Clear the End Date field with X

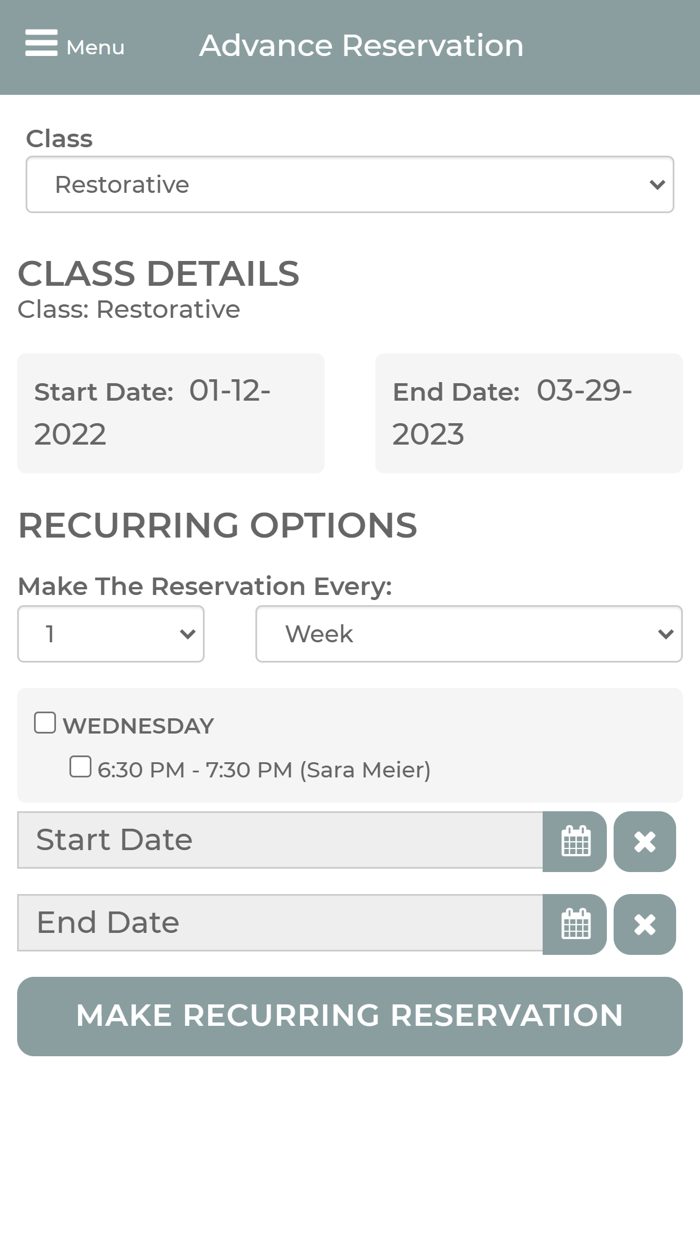645,924
